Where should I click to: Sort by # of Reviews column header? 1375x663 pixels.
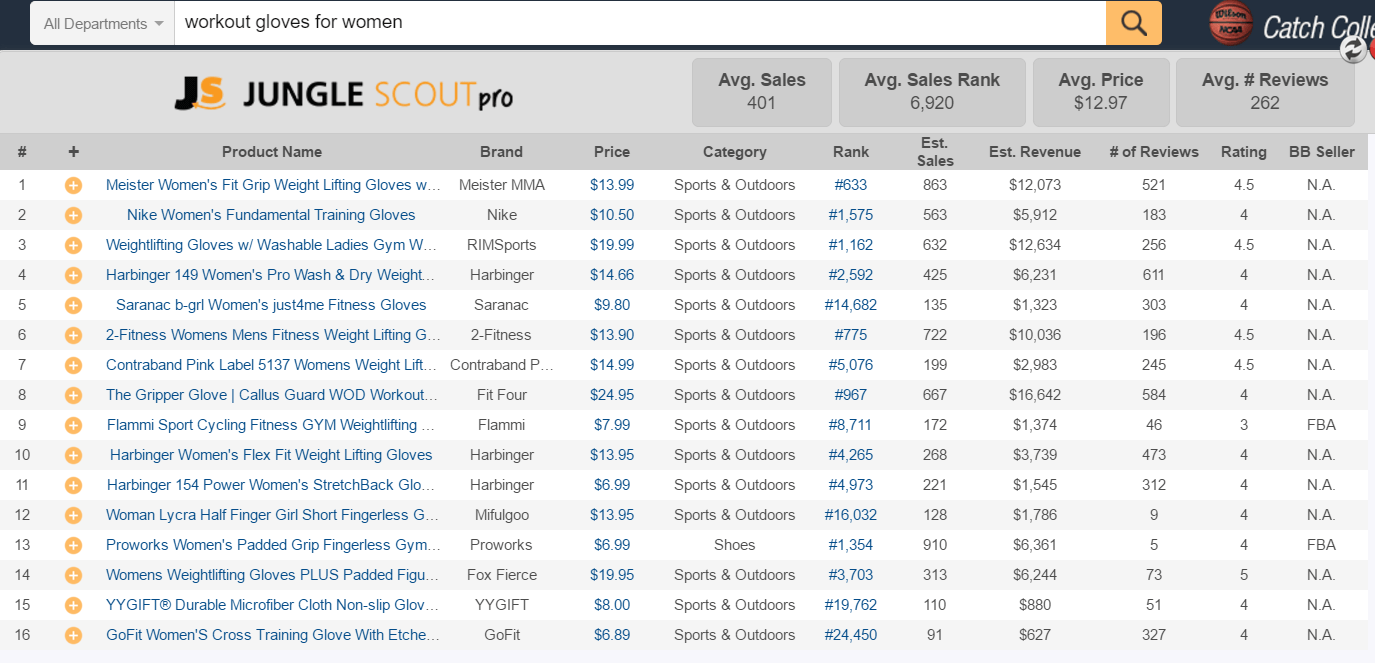click(1153, 152)
